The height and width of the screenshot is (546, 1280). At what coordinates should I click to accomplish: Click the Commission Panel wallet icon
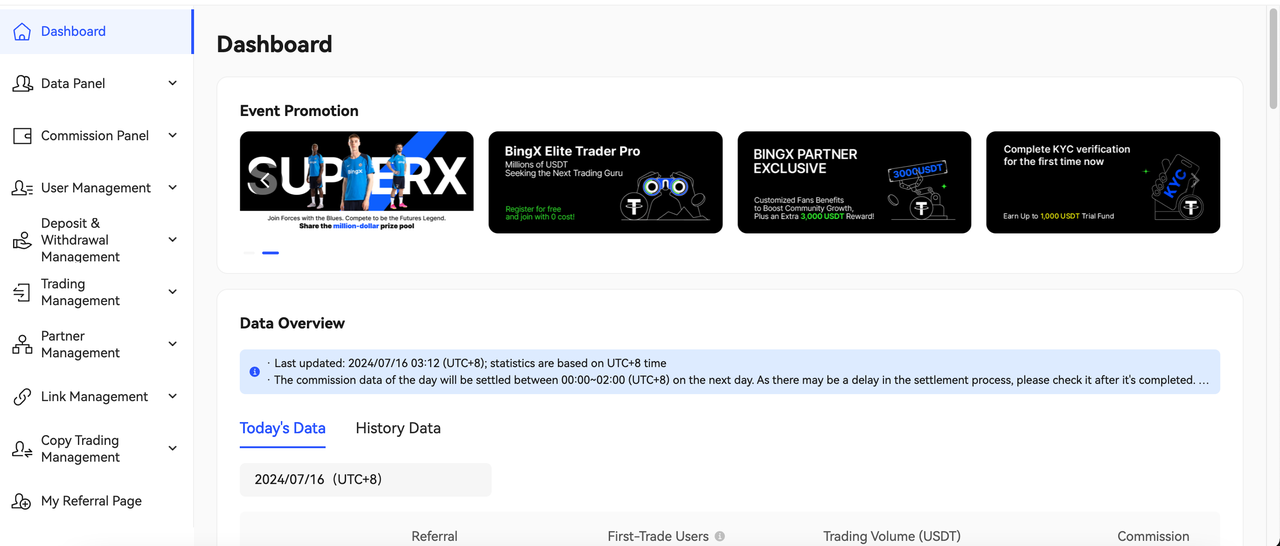point(21,136)
